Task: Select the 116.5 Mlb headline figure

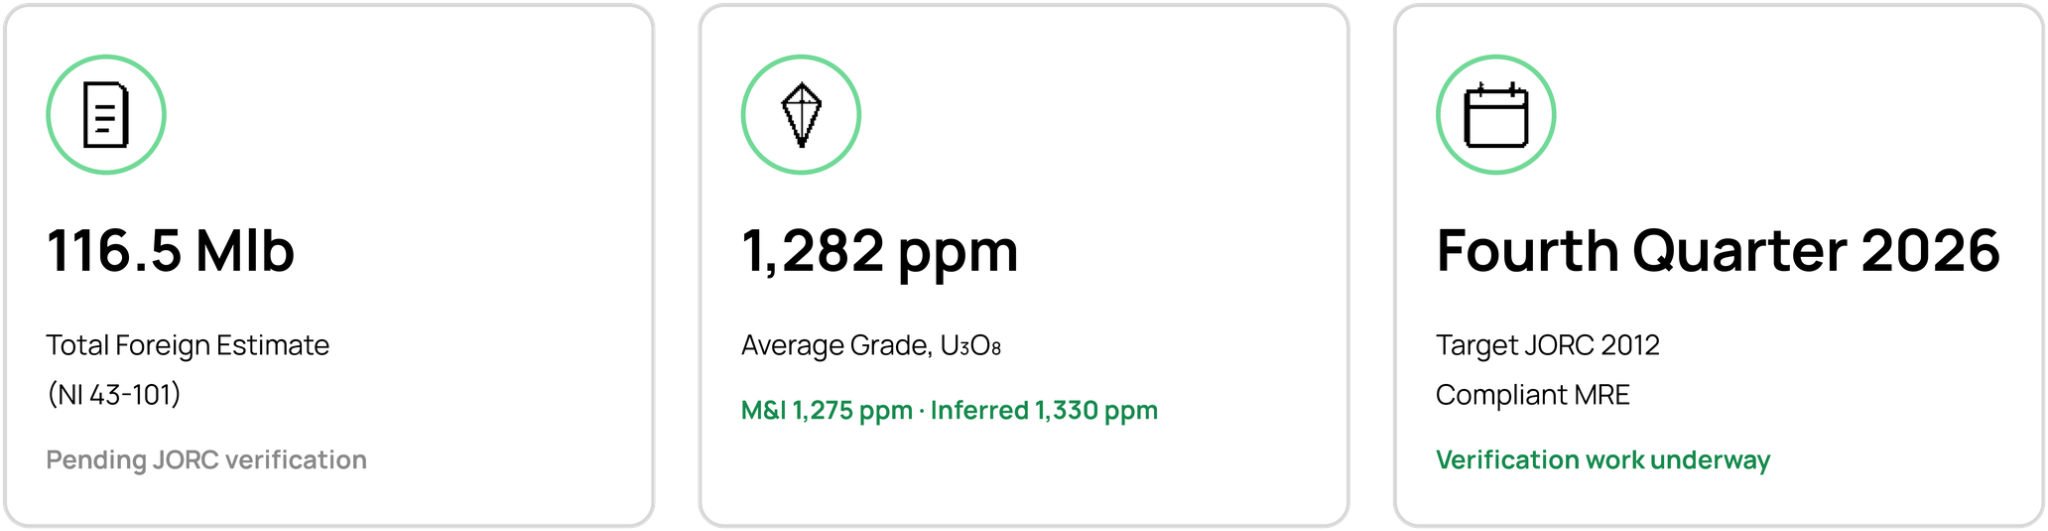Action: click(171, 250)
